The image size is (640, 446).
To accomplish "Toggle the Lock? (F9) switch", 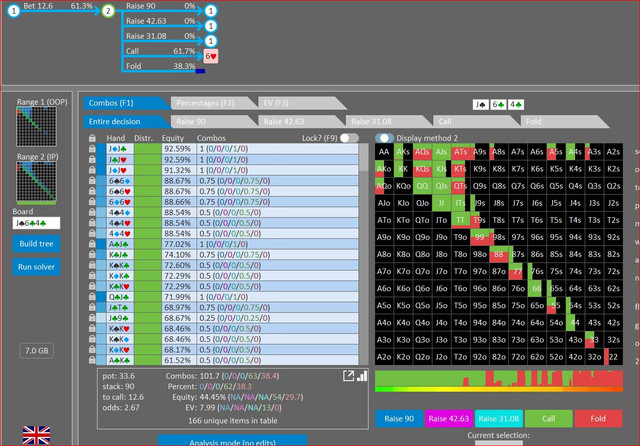I will 349,138.
